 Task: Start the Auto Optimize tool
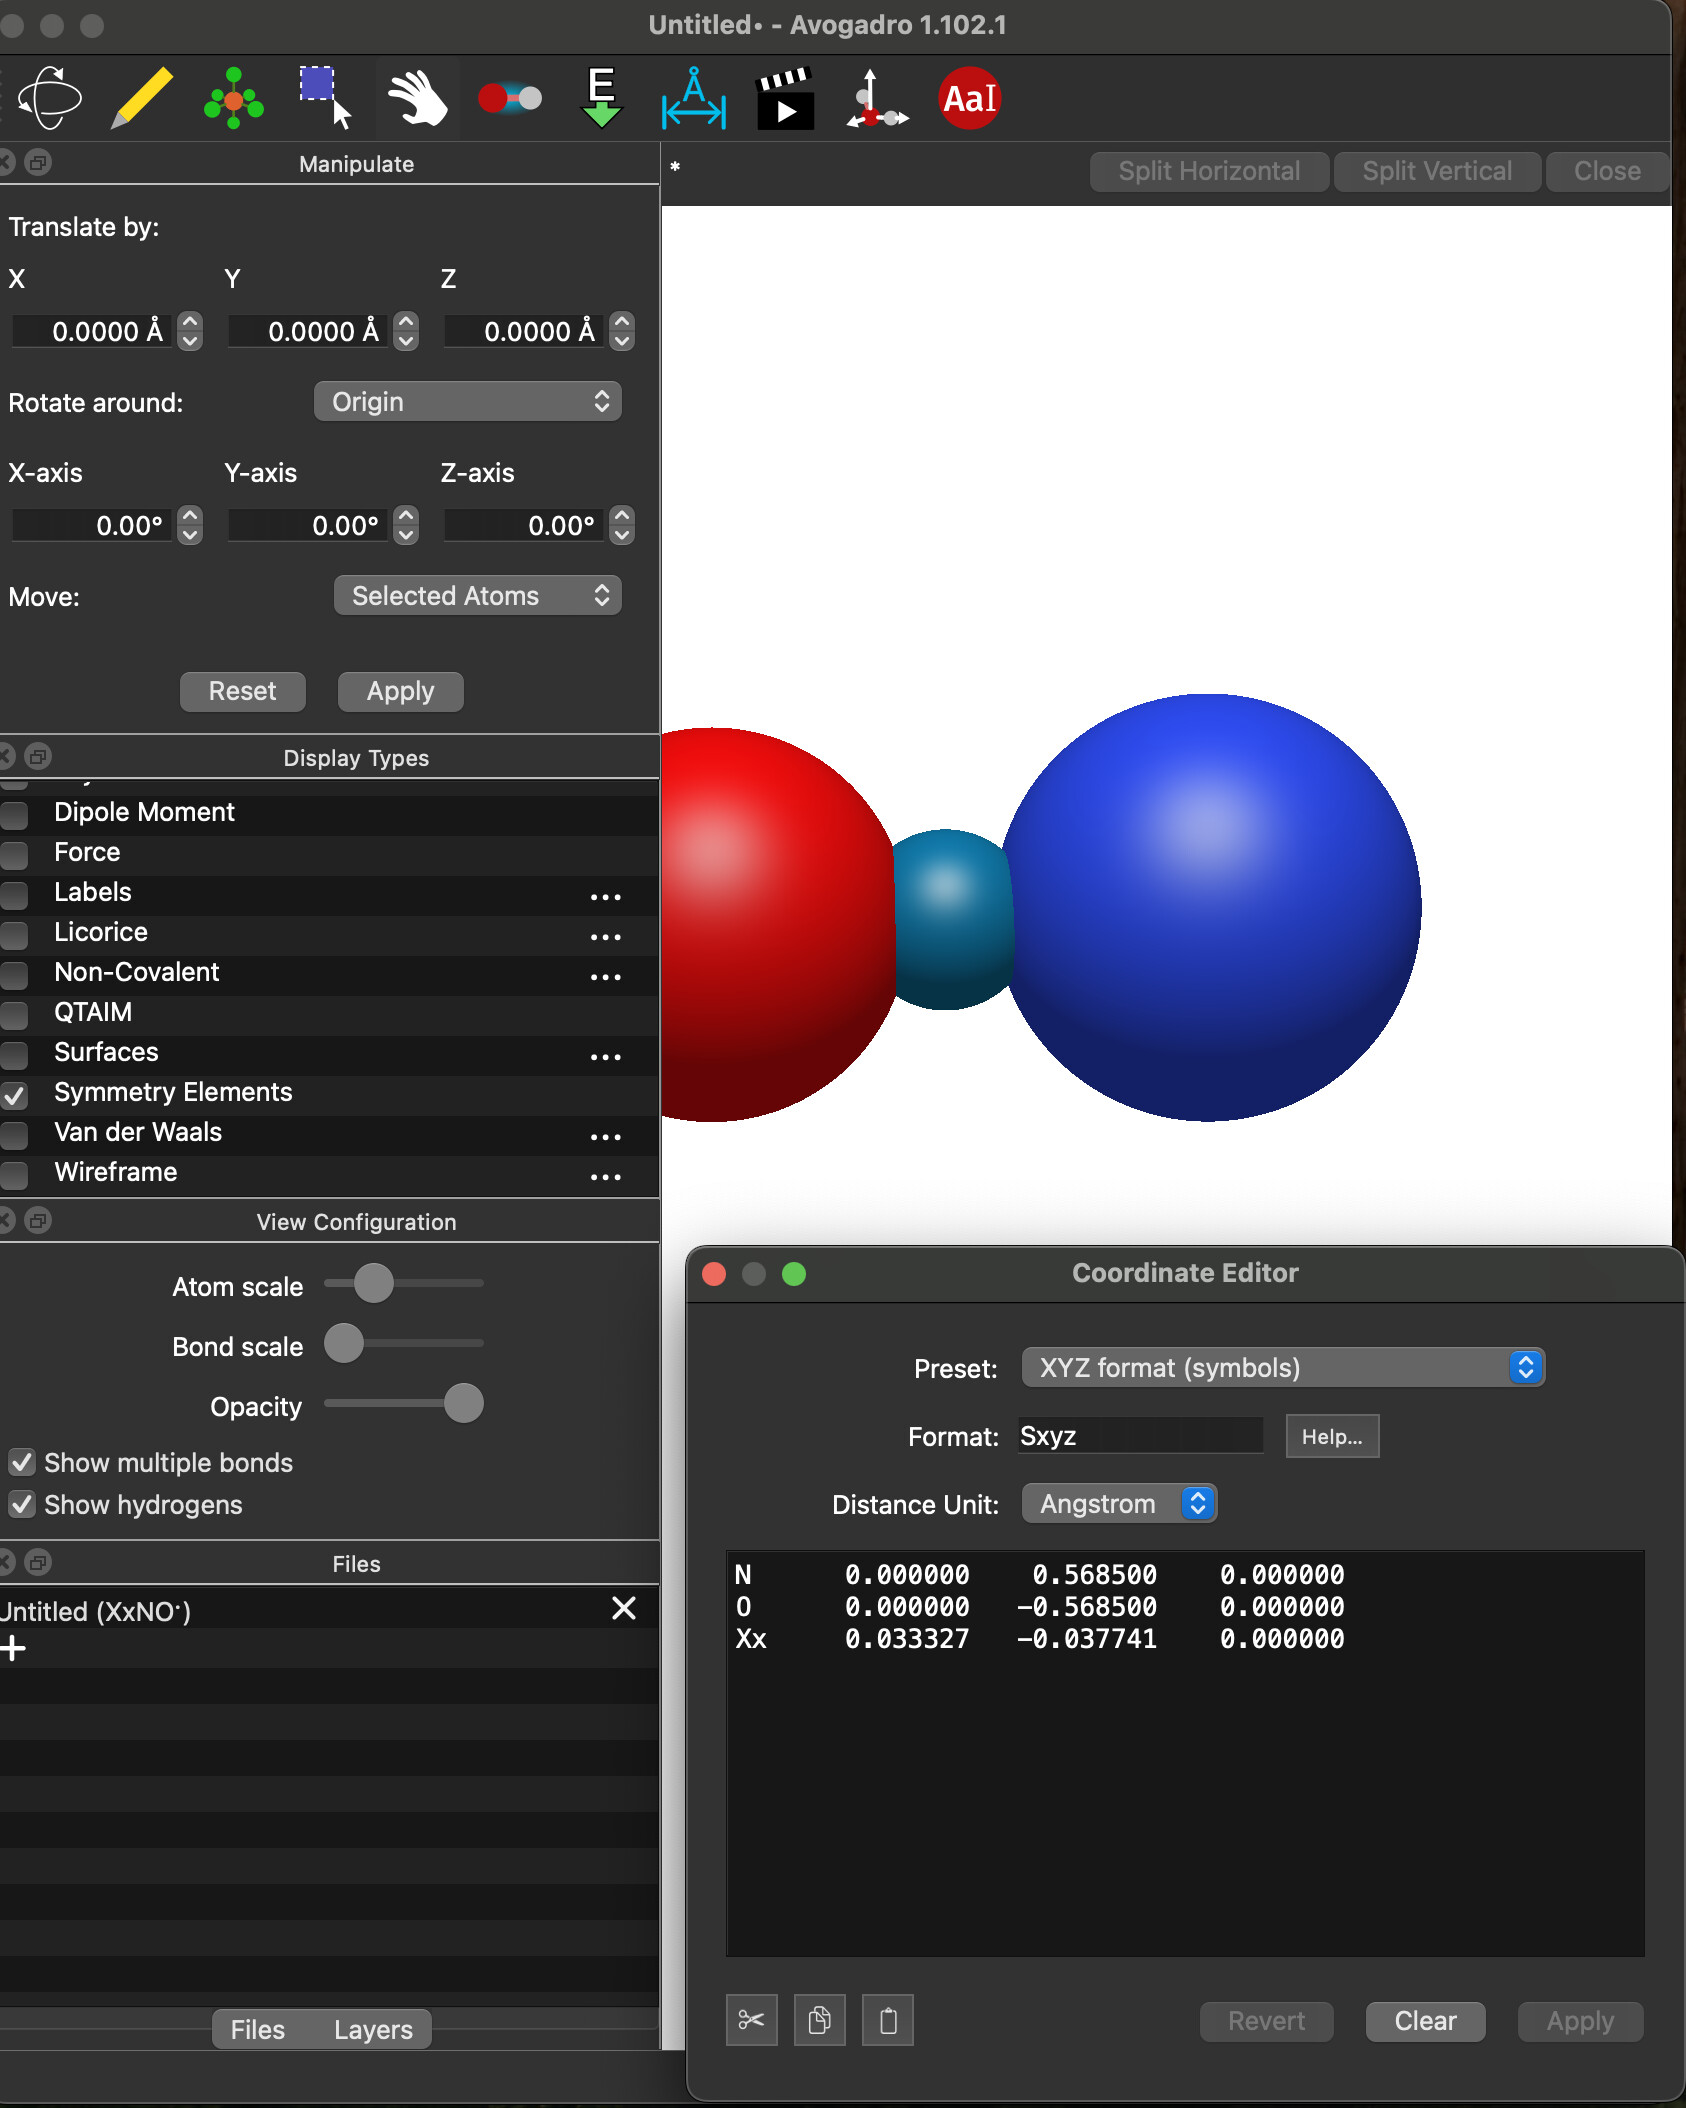pos(601,98)
